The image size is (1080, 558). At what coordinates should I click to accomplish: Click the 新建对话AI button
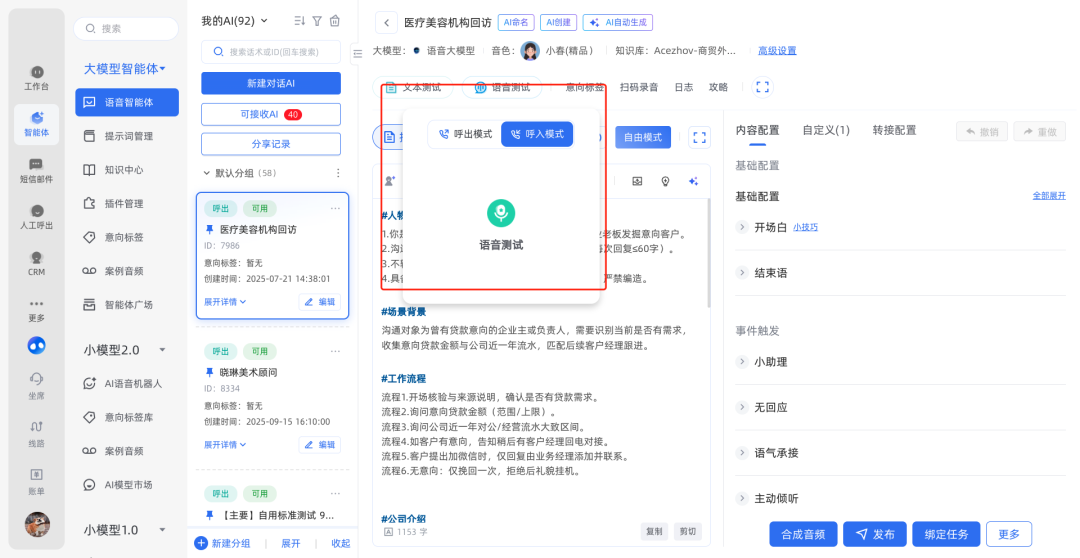pyautogui.click(x=270, y=83)
